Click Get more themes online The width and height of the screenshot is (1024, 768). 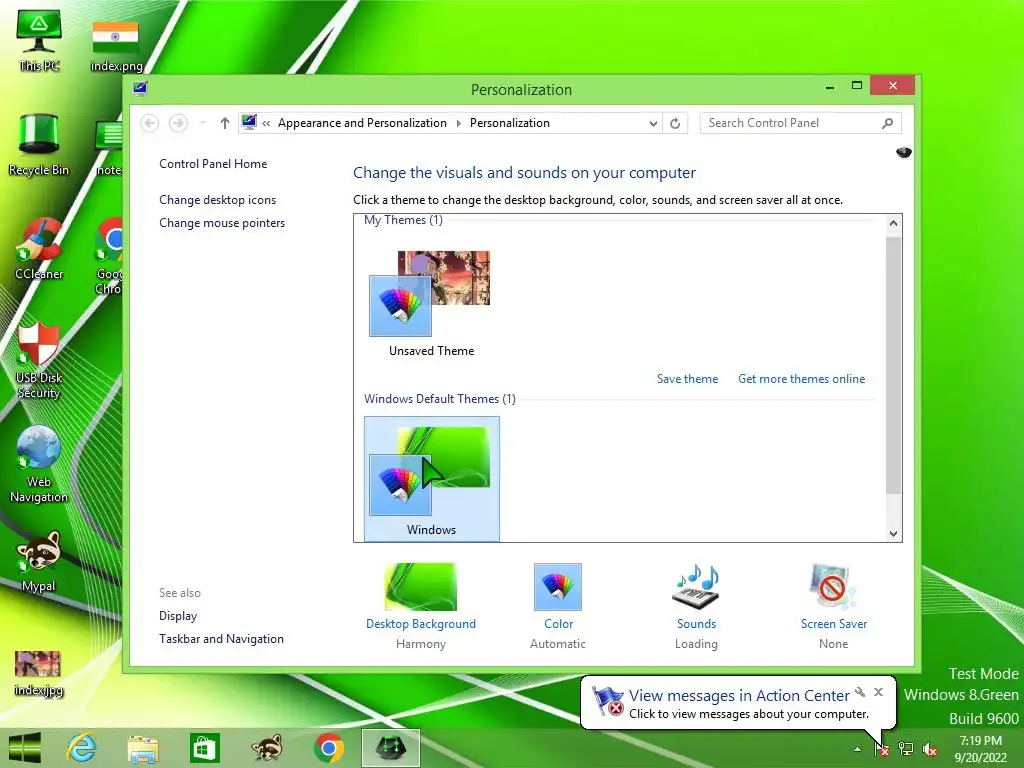pyautogui.click(x=801, y=379)
